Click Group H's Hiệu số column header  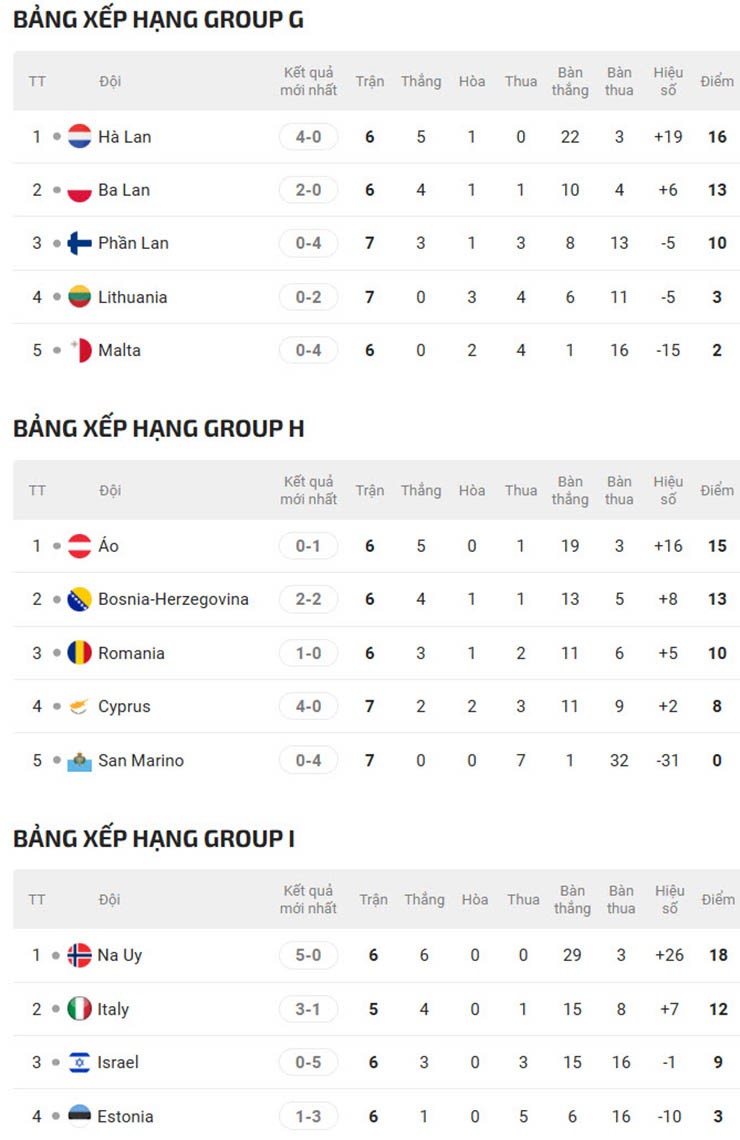click(668, 490)
